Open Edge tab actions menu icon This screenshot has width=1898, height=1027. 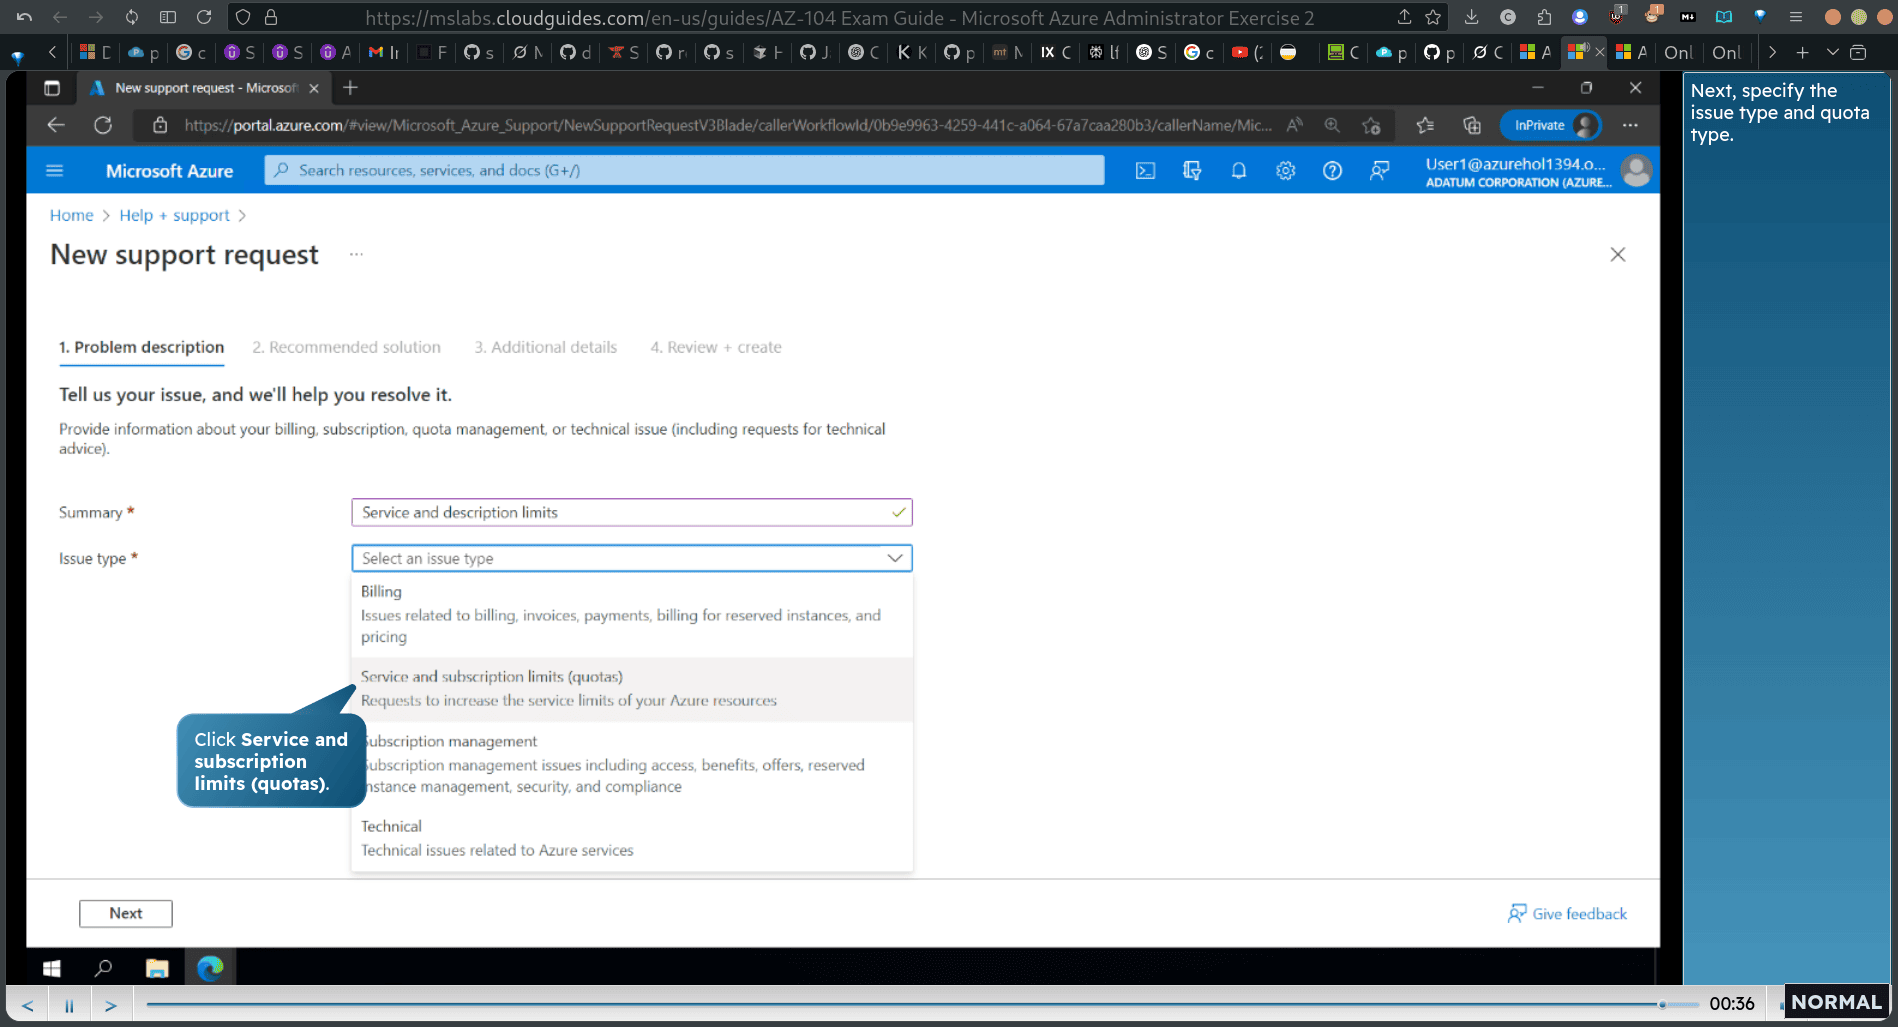[x=52, y=88]
